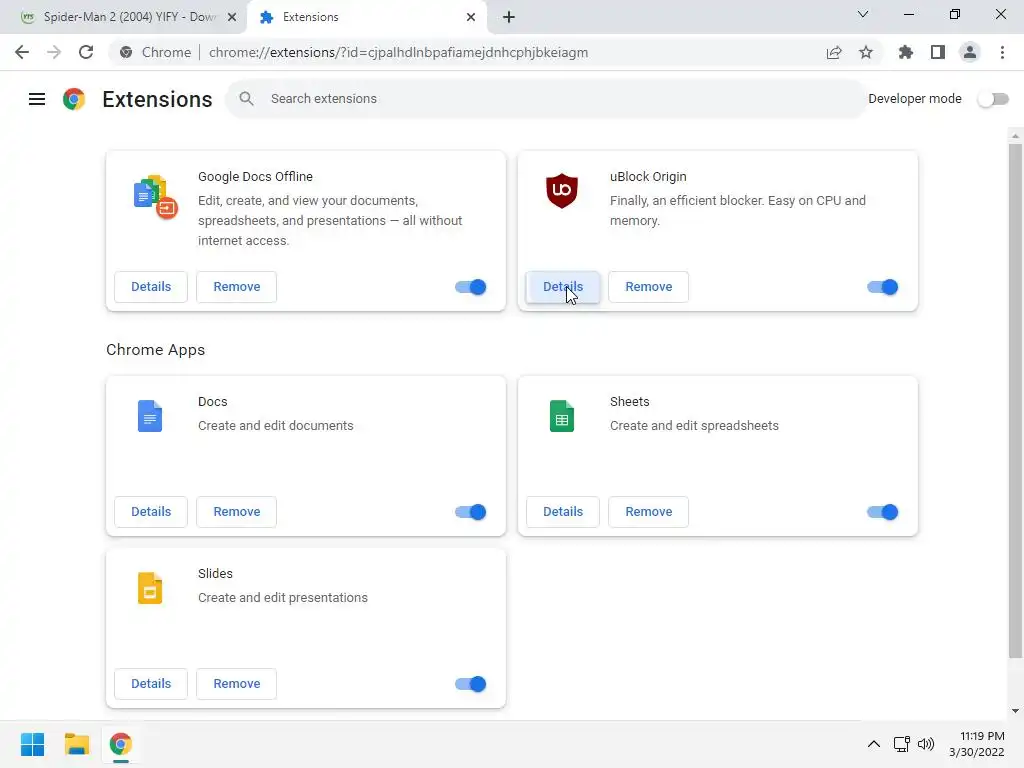Click the uBlock Origin shield icon
Screen dimensions: 1024x768
[562, 190]
